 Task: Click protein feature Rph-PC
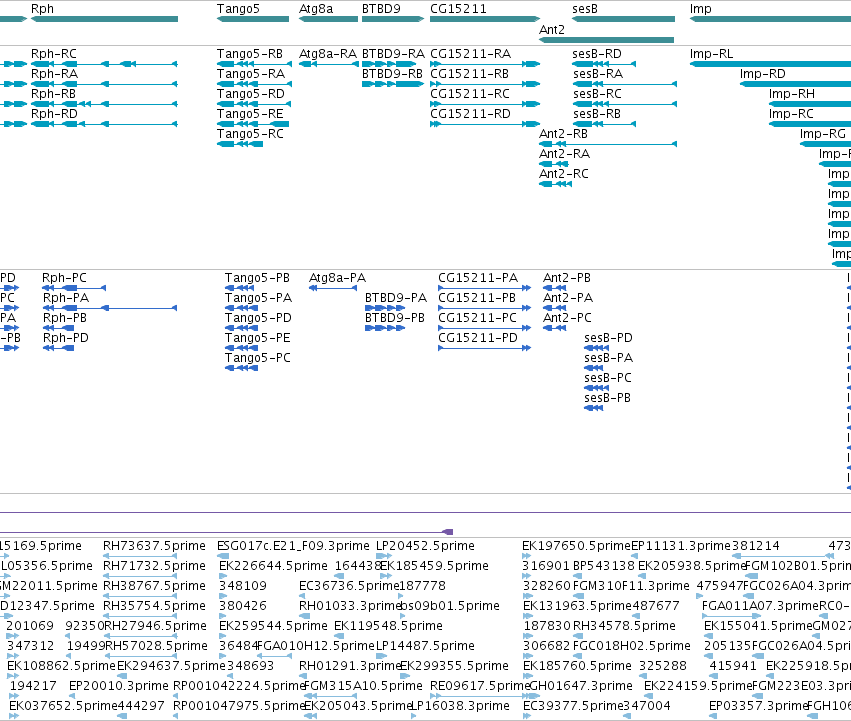(x=74, y=288)
